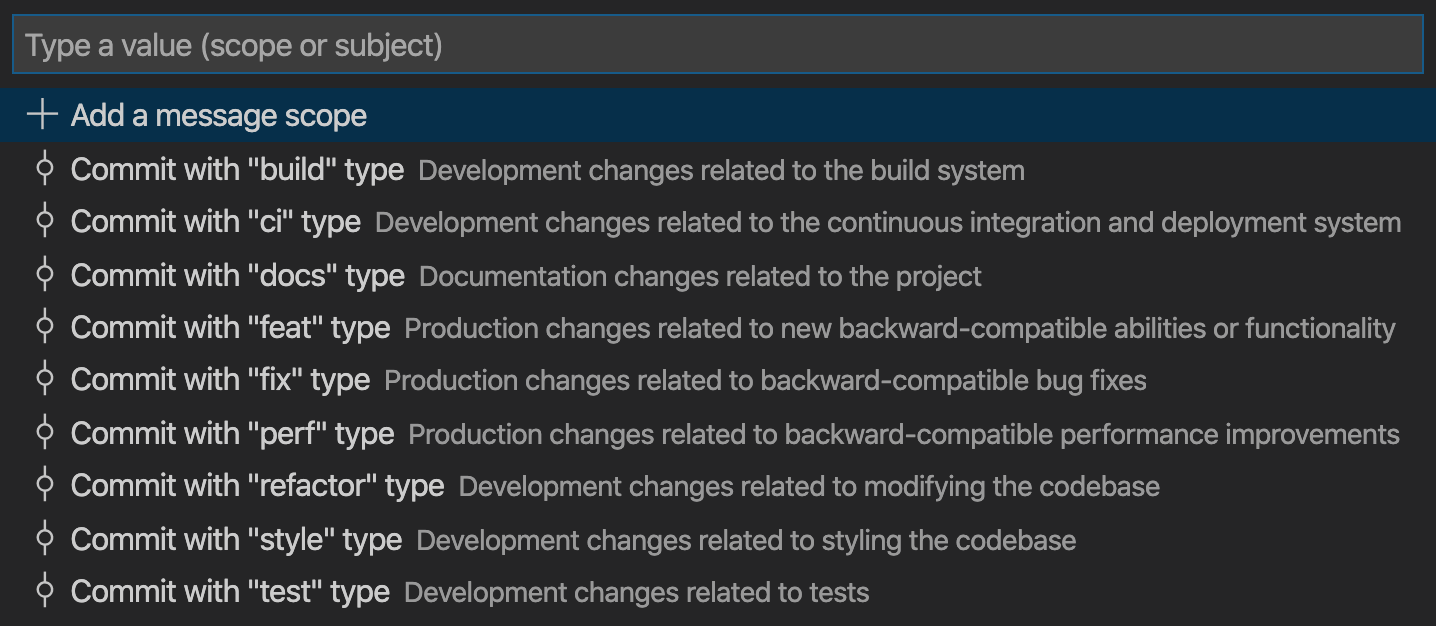
Task: Click the plus icon beside Add a message scope
Action: pos(42,115)
